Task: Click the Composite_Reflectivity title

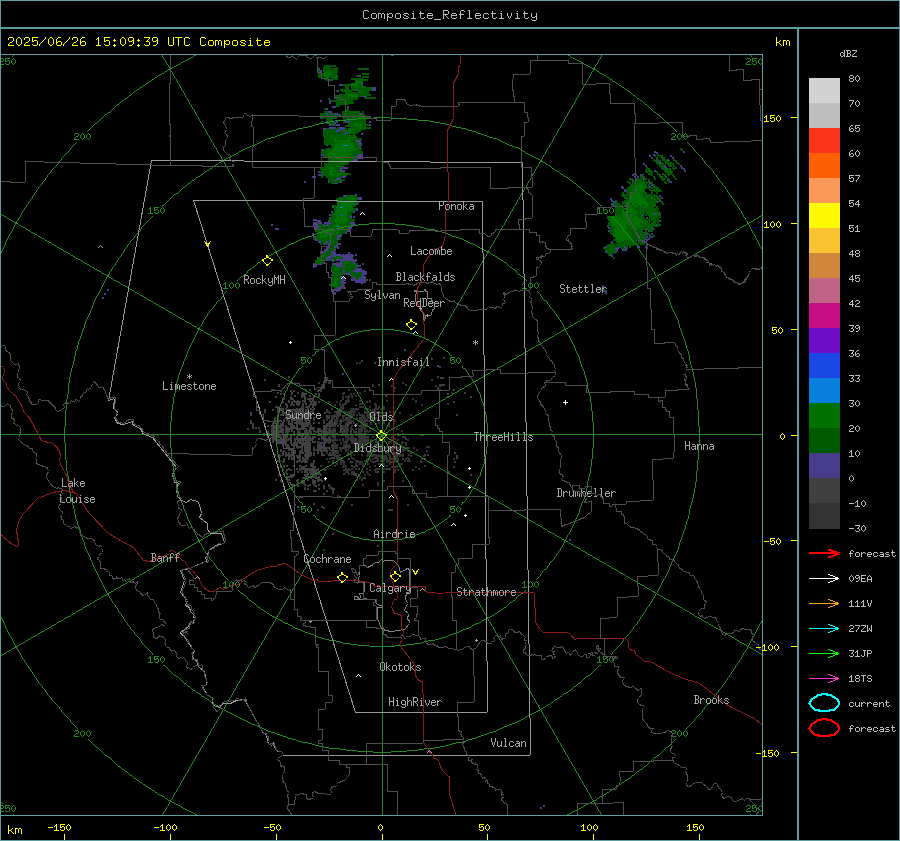Action: point(450,15)
